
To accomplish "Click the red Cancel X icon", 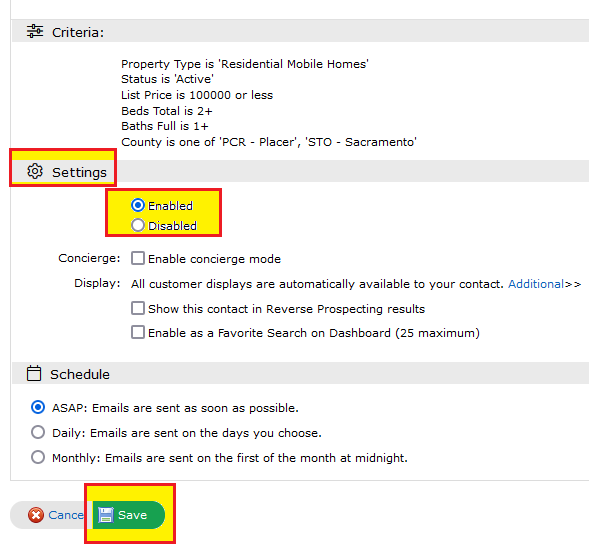I will pyautogui.click(x=36, y=515).
